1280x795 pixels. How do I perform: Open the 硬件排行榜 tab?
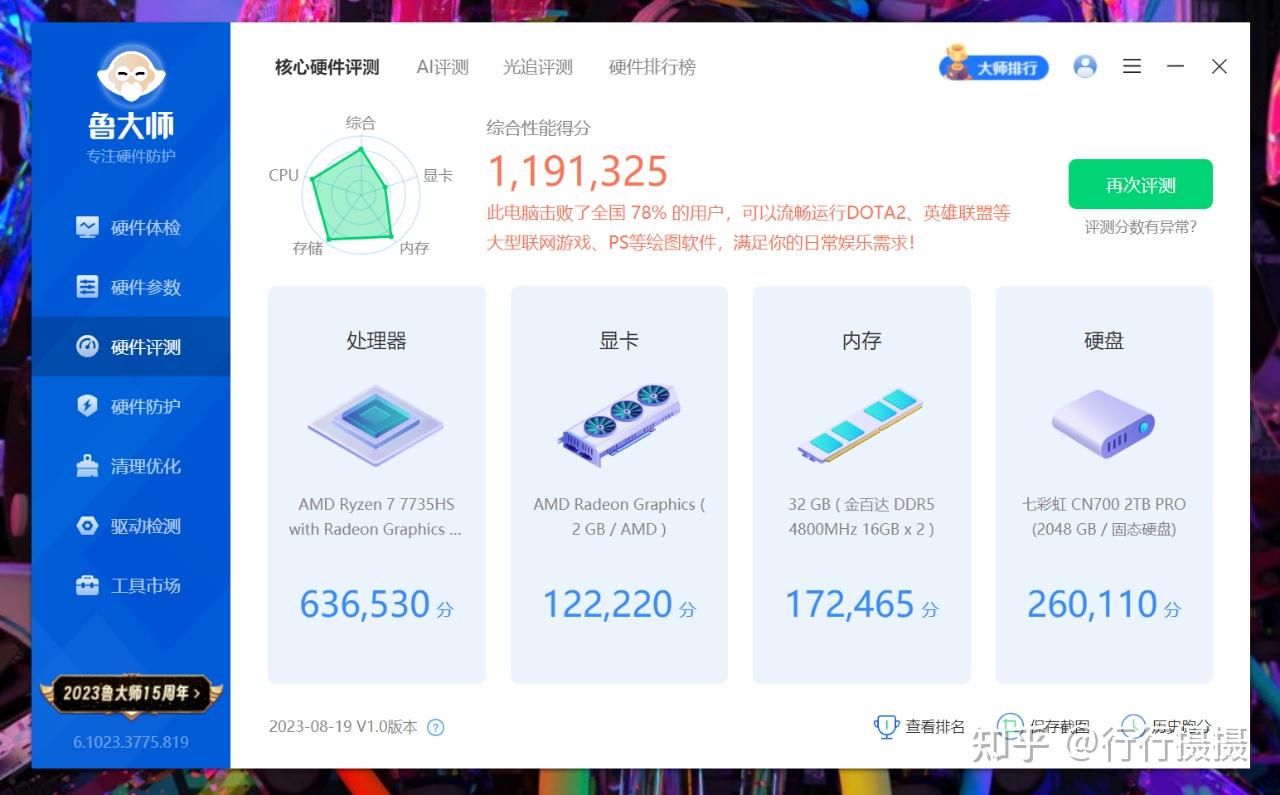pos(651,67)
